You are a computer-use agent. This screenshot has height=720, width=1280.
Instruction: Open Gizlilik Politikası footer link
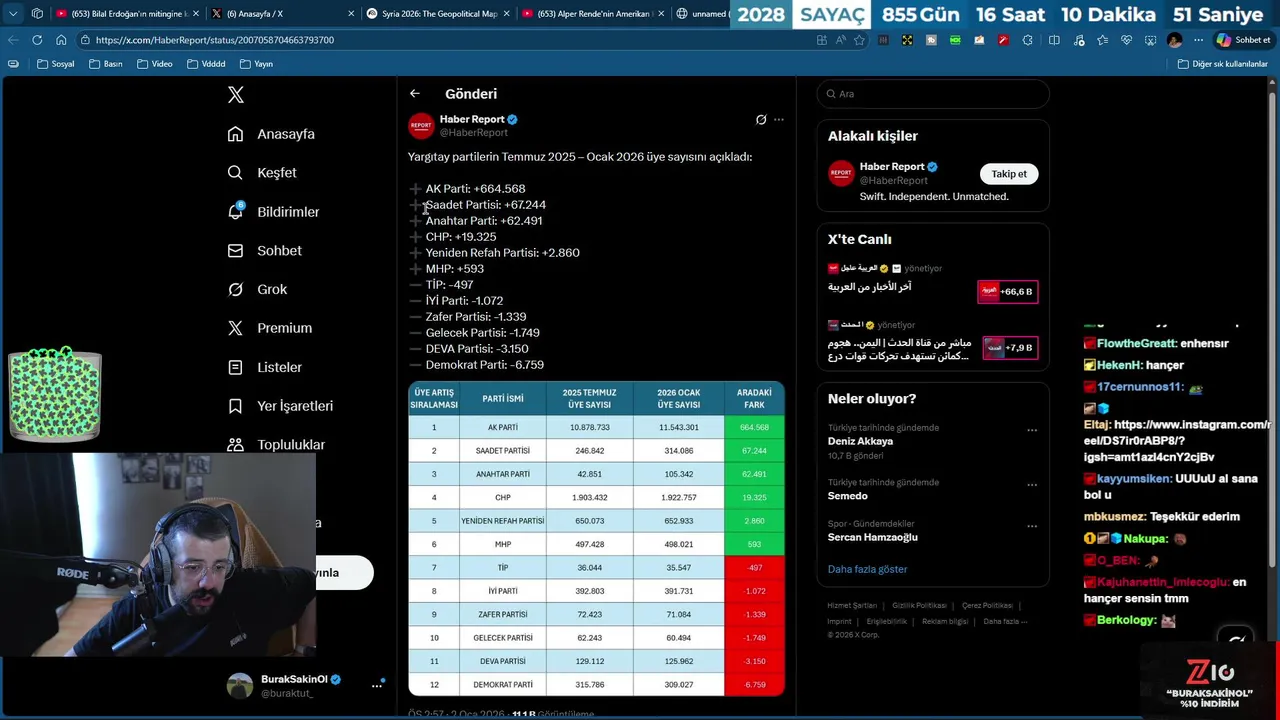pos(919,606)
